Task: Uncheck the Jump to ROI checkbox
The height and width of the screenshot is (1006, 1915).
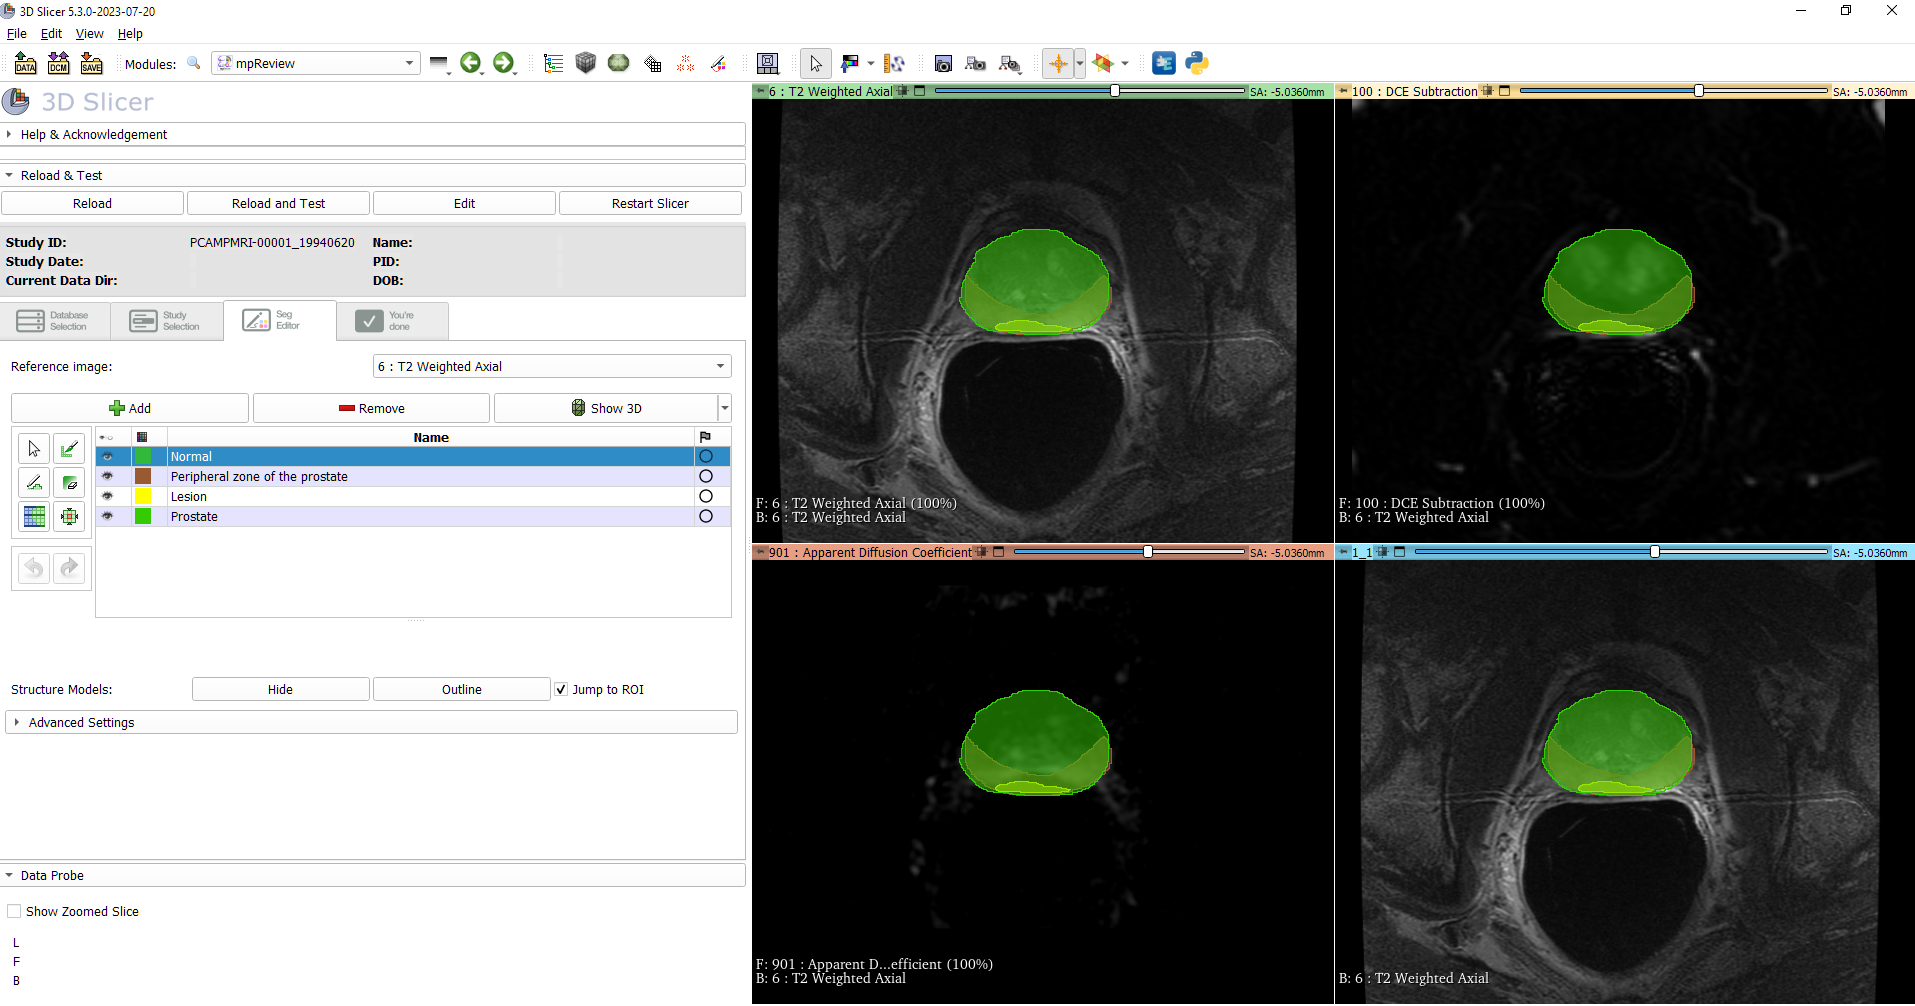Action: (562, 690)
